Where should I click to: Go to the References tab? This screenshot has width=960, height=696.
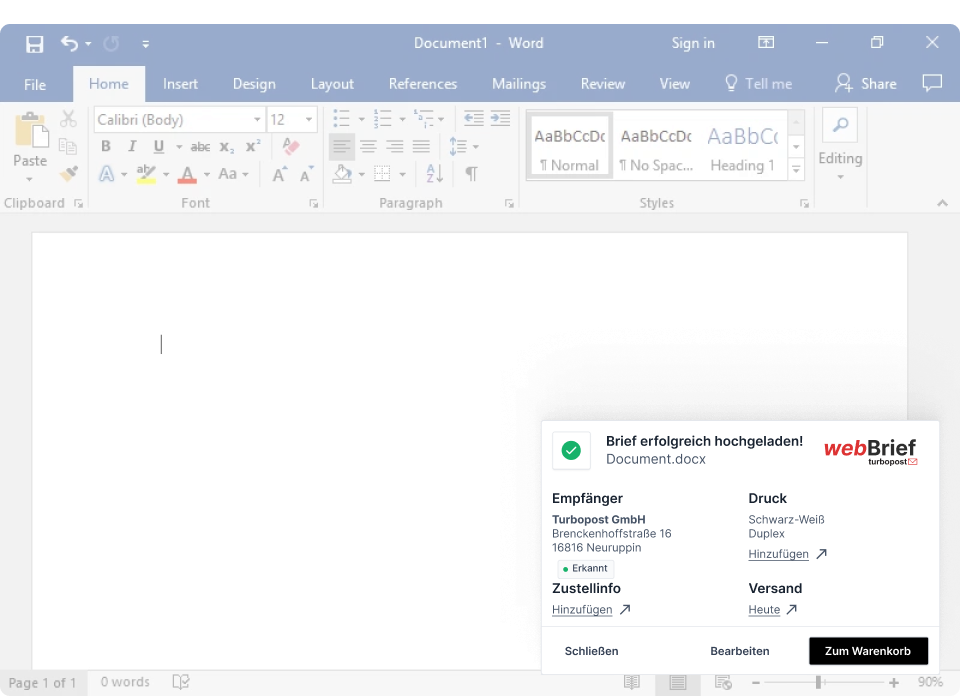(x=422, y=84)
